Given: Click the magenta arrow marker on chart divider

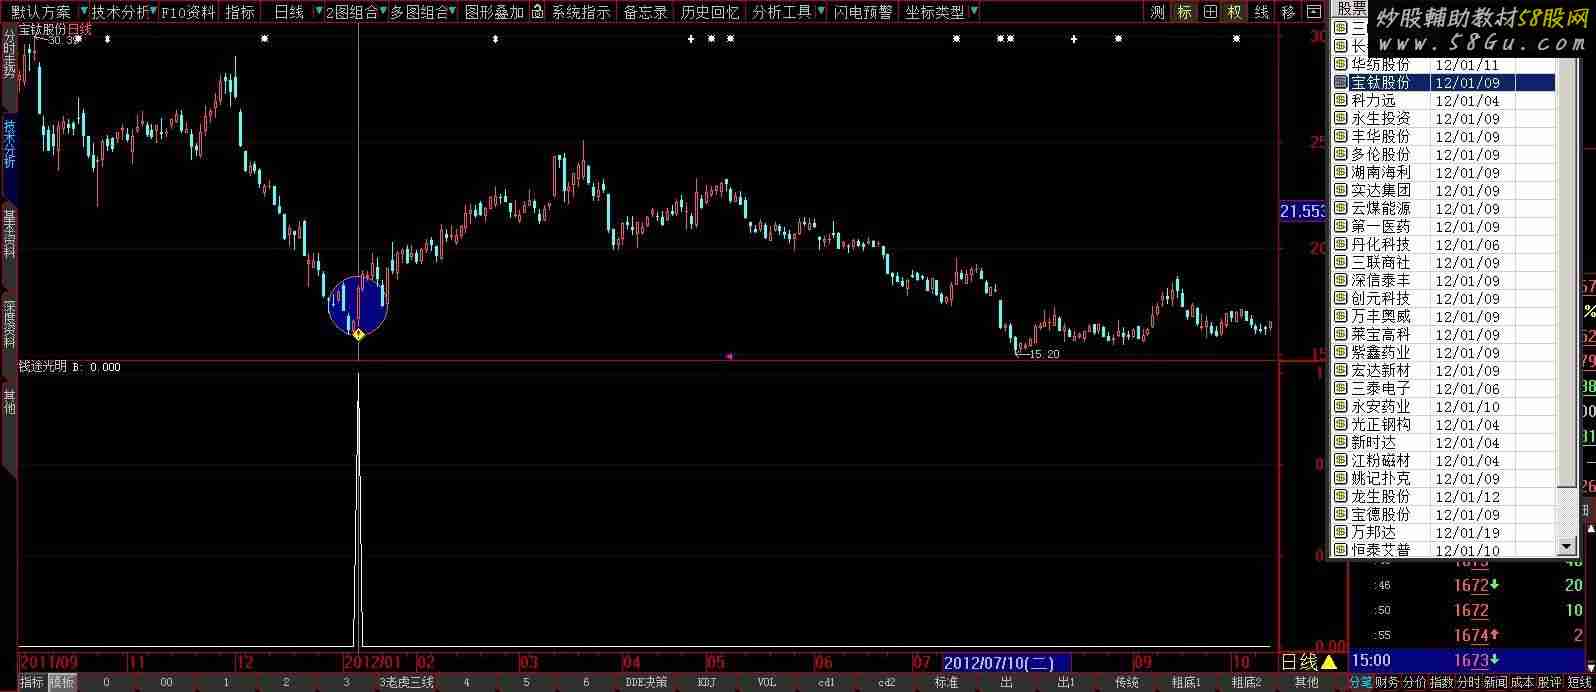Looking at the screenshot, I should point(729,356).
